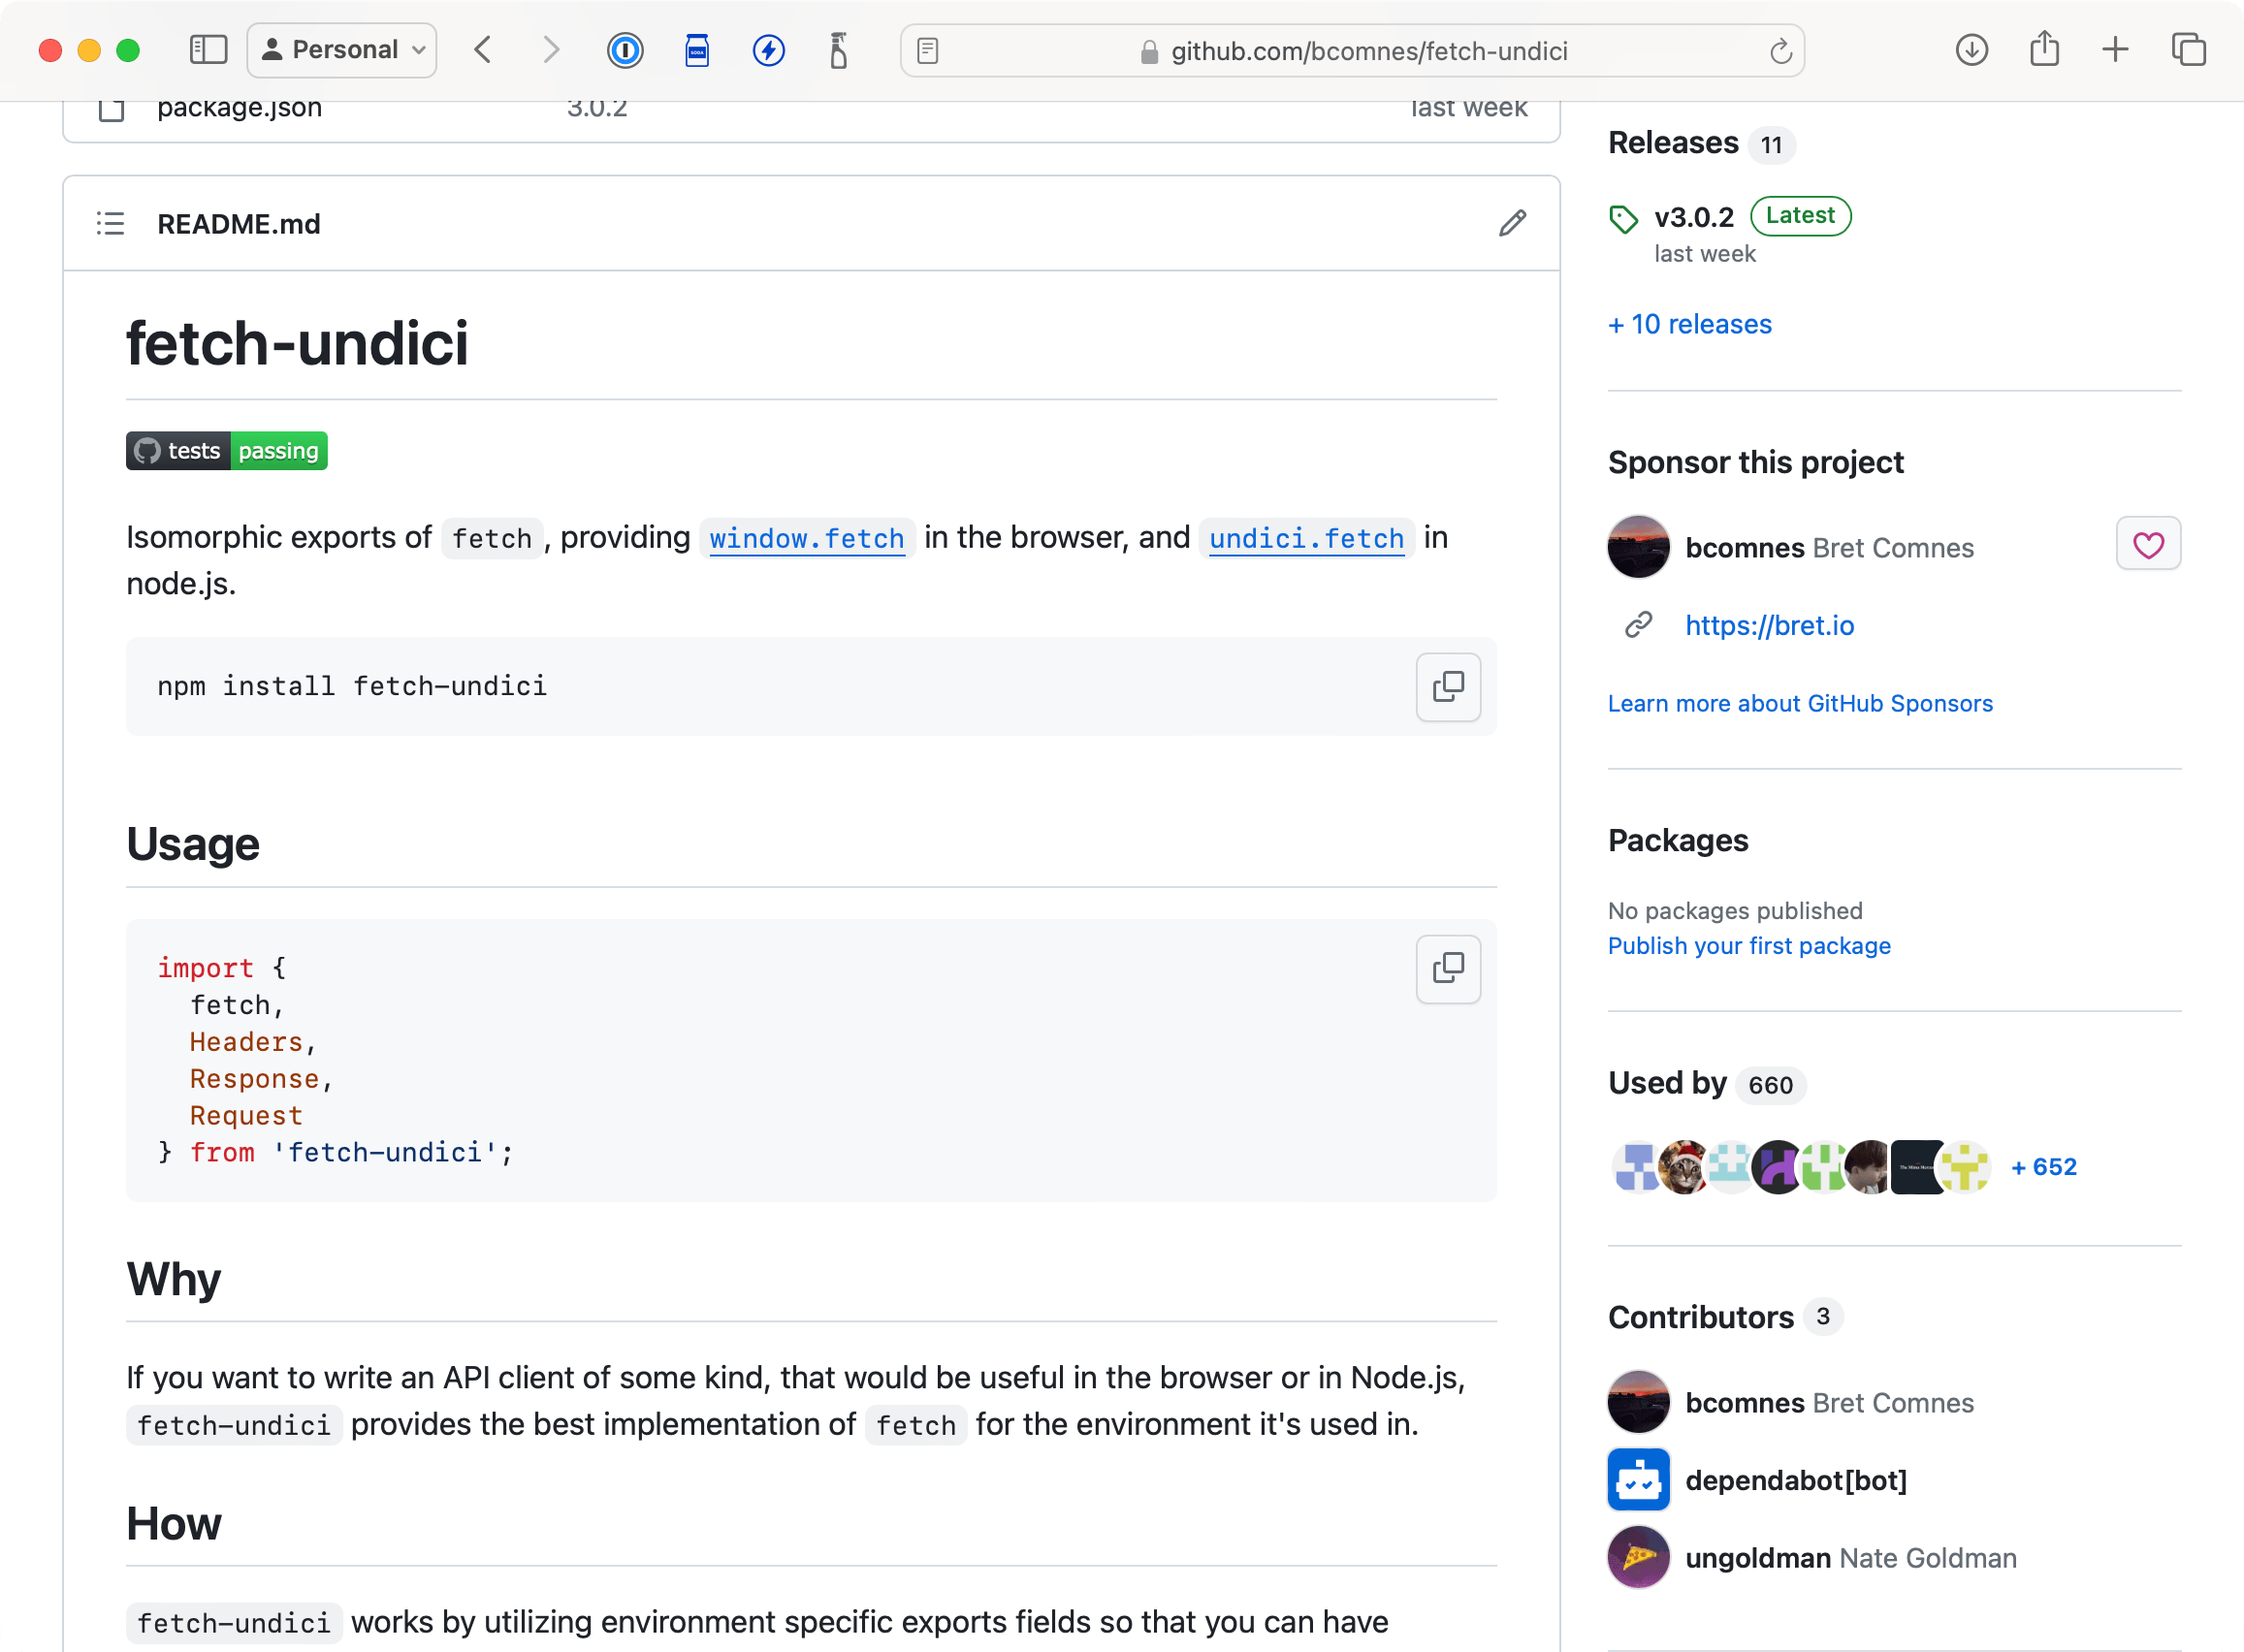The width and height of the screenshot is (2244, 1652).
Task: Click the fetch-undici README heading
Action: pos(297,343)
